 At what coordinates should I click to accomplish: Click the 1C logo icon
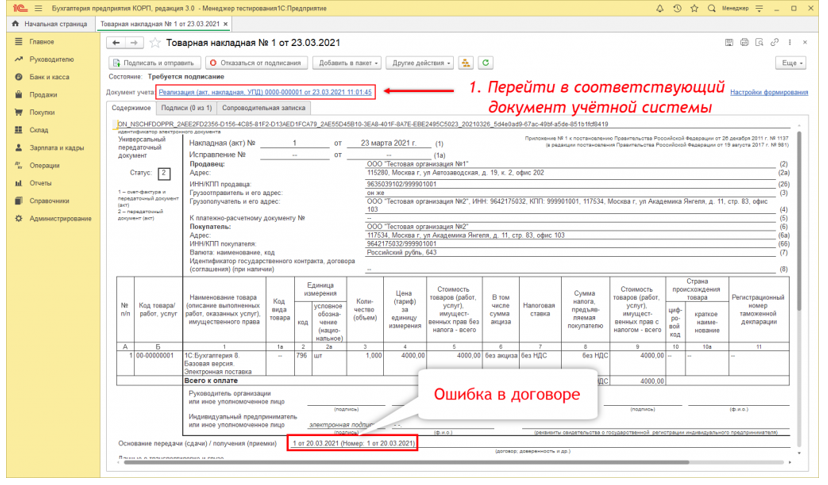[x=20, y=8]
